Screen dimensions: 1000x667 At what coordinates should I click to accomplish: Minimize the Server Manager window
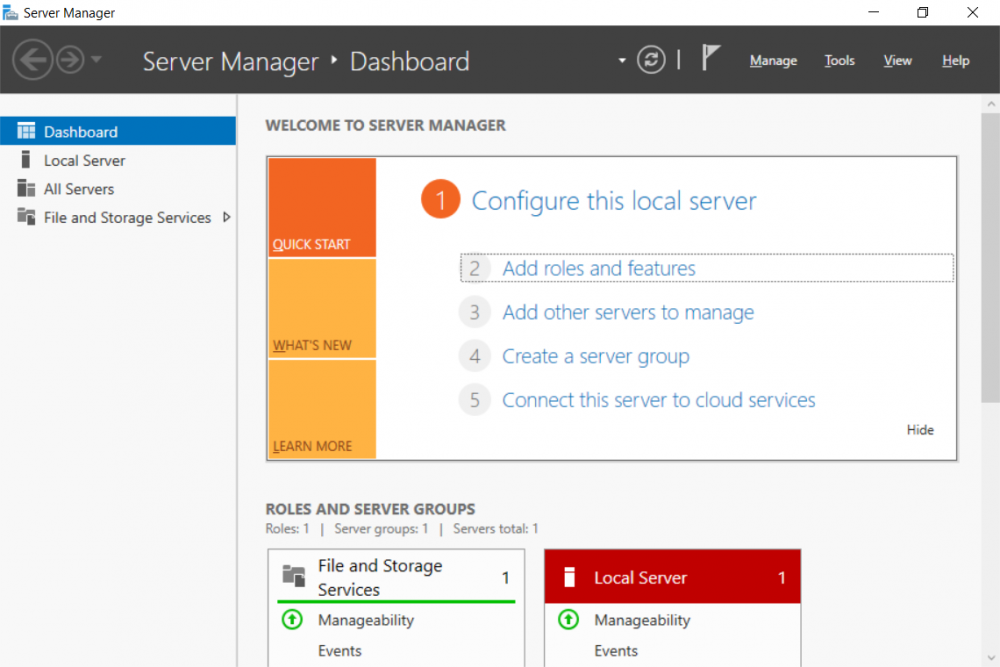[873, 12]
